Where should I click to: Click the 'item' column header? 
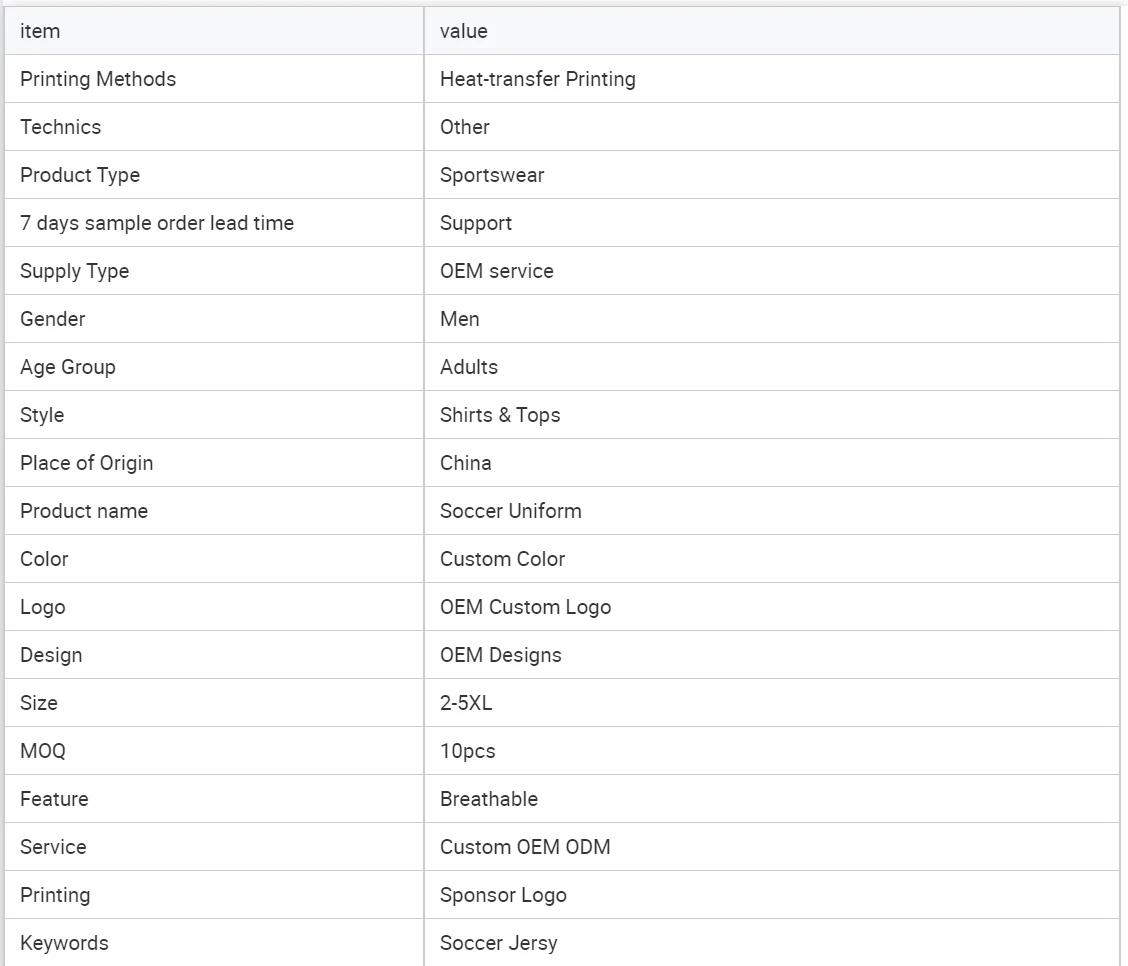(x=40, y=31)
